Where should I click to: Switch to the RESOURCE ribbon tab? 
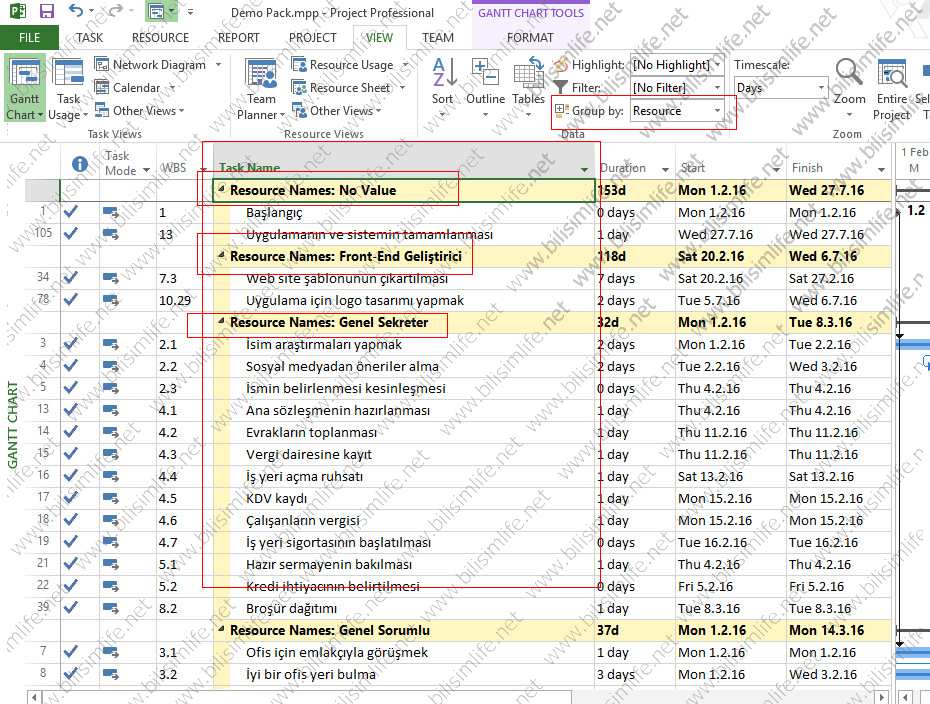[x=160, y=37]
